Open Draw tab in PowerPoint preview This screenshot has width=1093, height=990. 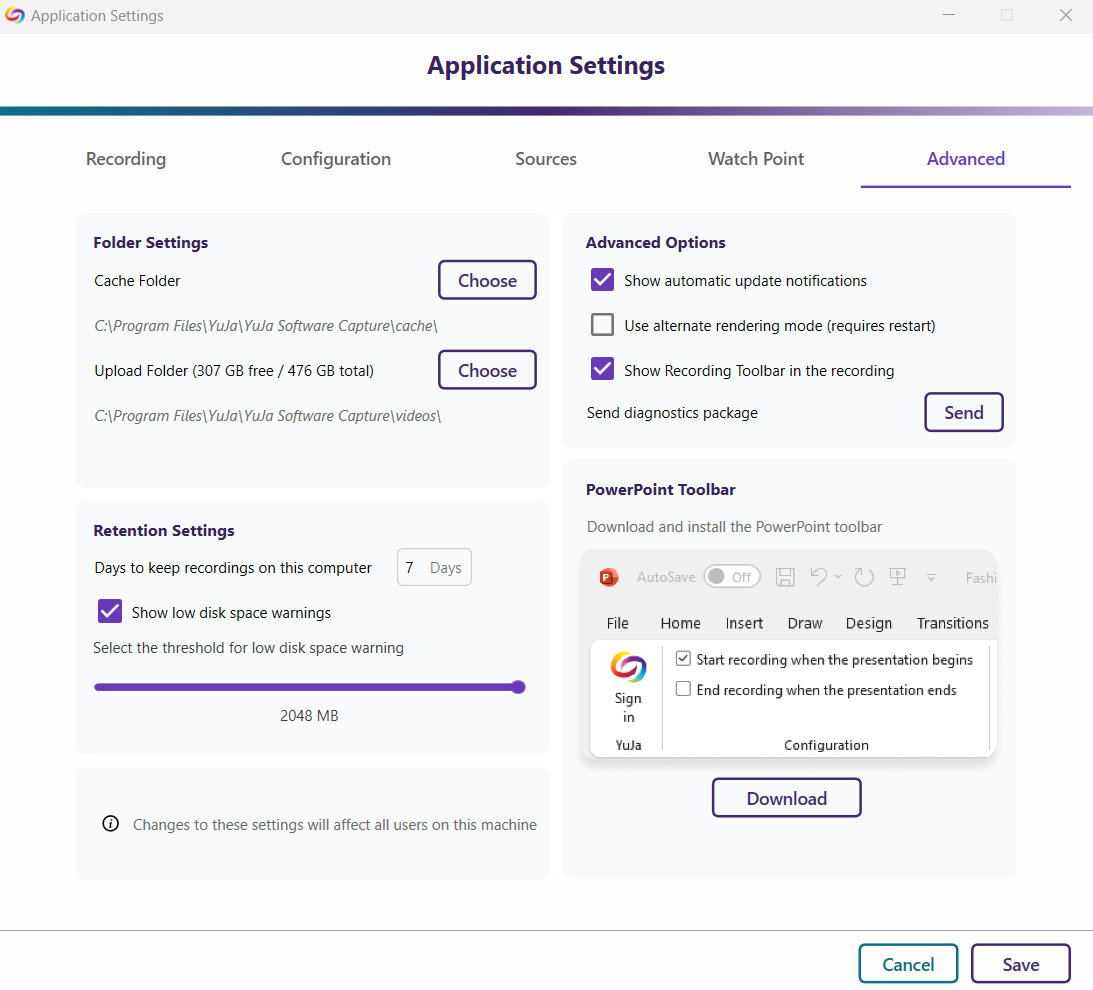click(x=804, y=623)
